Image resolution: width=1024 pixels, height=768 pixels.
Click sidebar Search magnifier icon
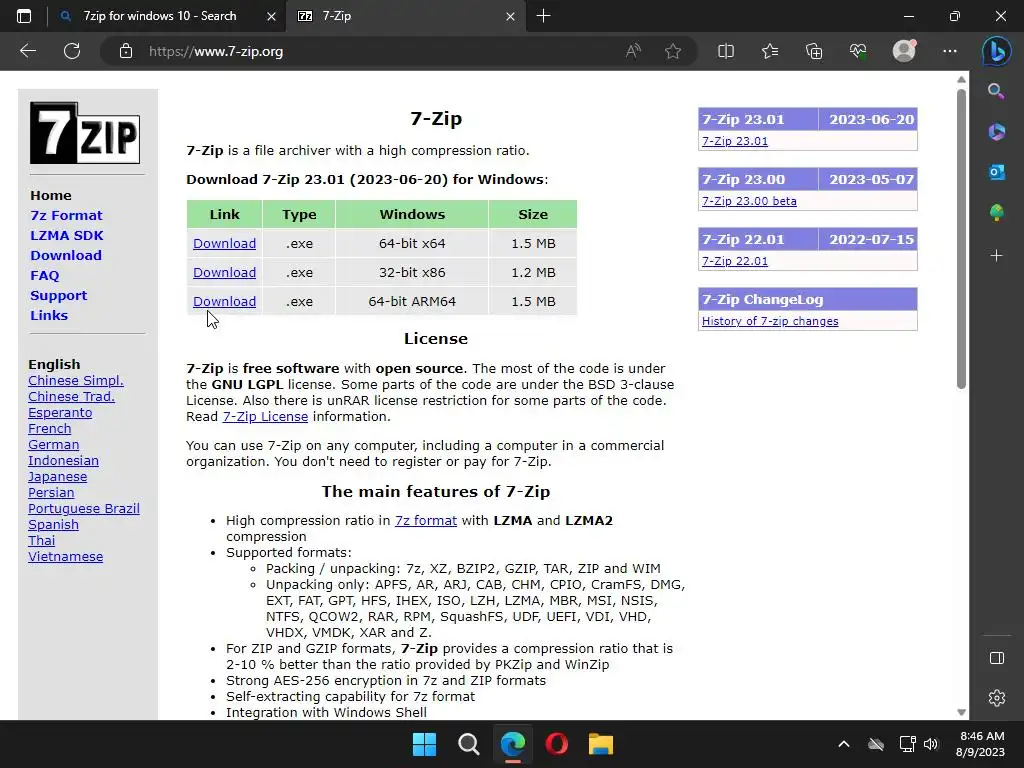click(x=996, y=91)
